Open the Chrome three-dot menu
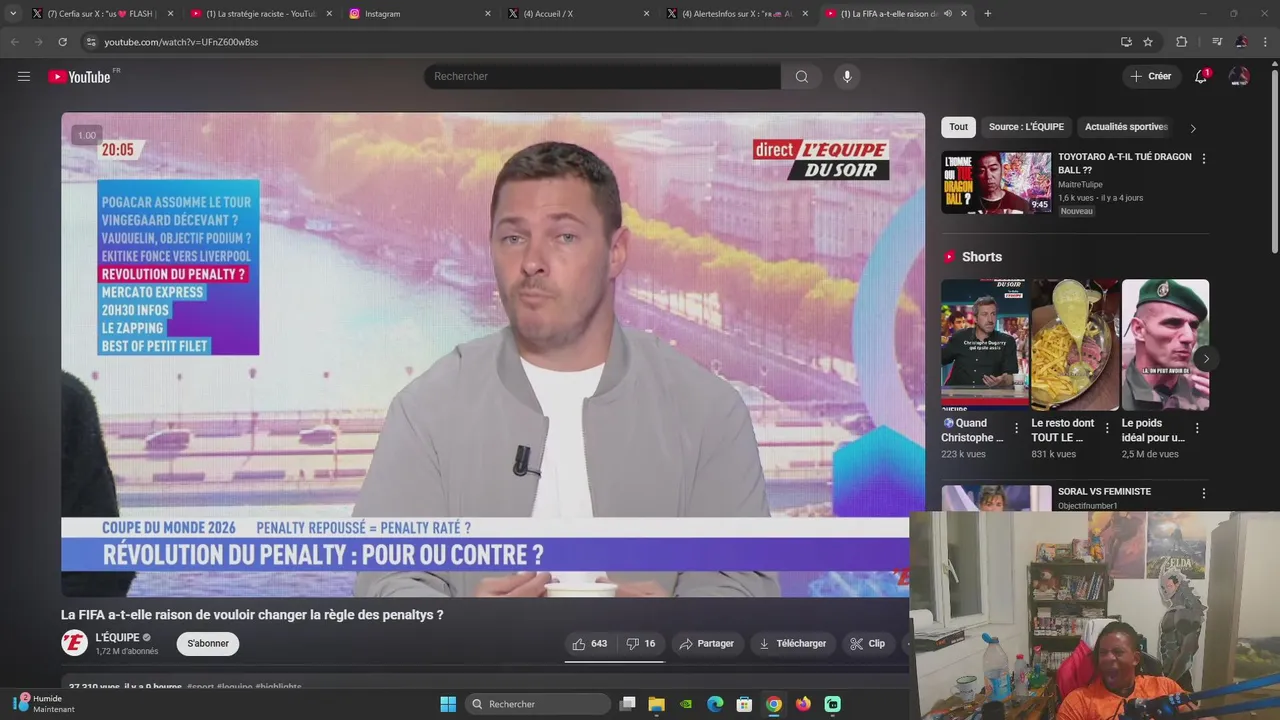 1266,42
